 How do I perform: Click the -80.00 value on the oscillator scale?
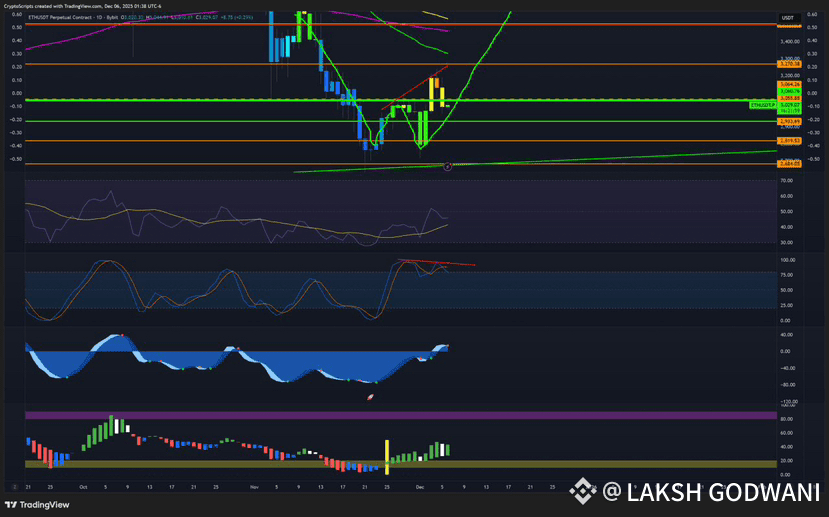788,385
